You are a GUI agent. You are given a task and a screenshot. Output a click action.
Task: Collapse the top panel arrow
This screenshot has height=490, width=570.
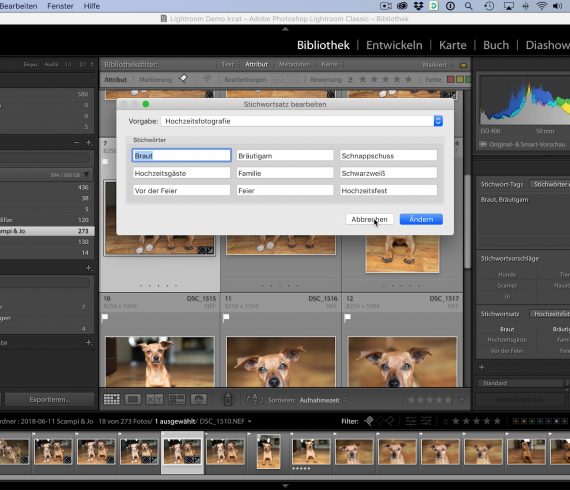pyautogui.click(x=285, y=29)
